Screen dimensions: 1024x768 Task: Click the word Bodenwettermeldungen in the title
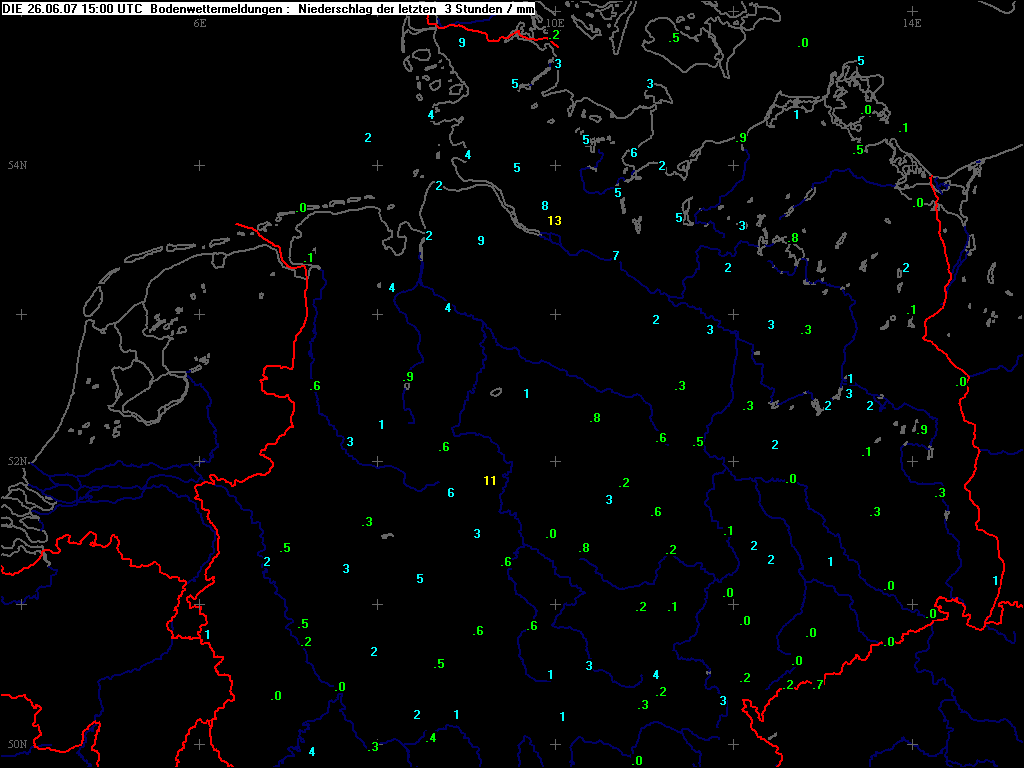(x=212, y=8)
